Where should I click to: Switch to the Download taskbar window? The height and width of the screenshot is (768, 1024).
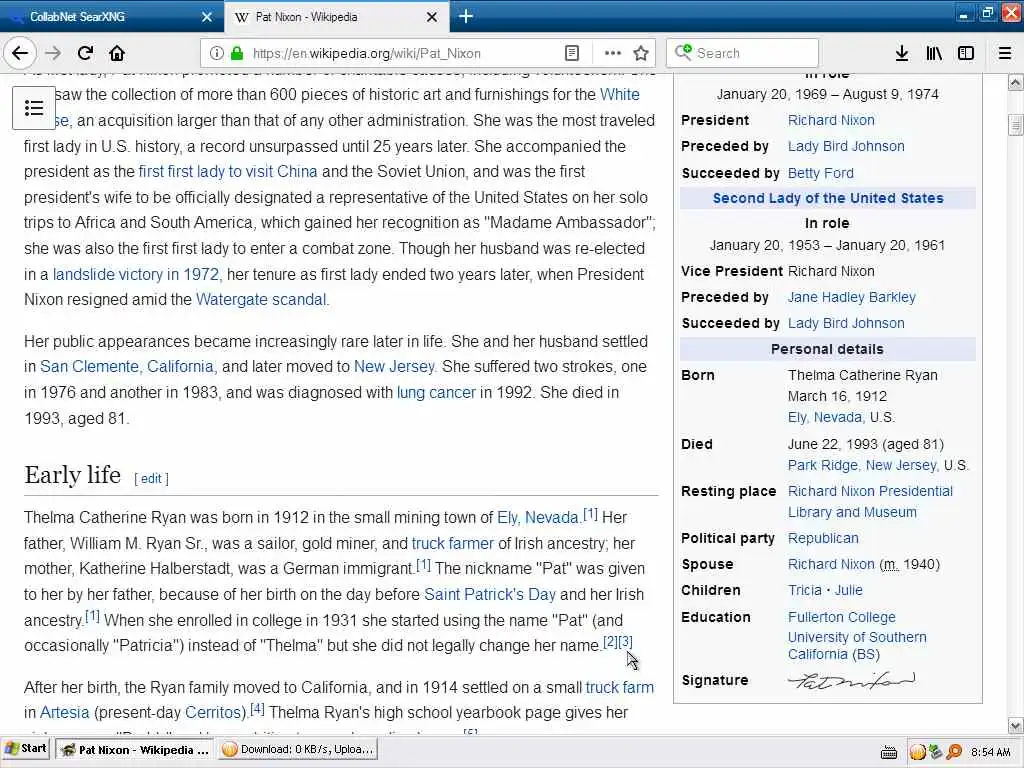(298, 749)
